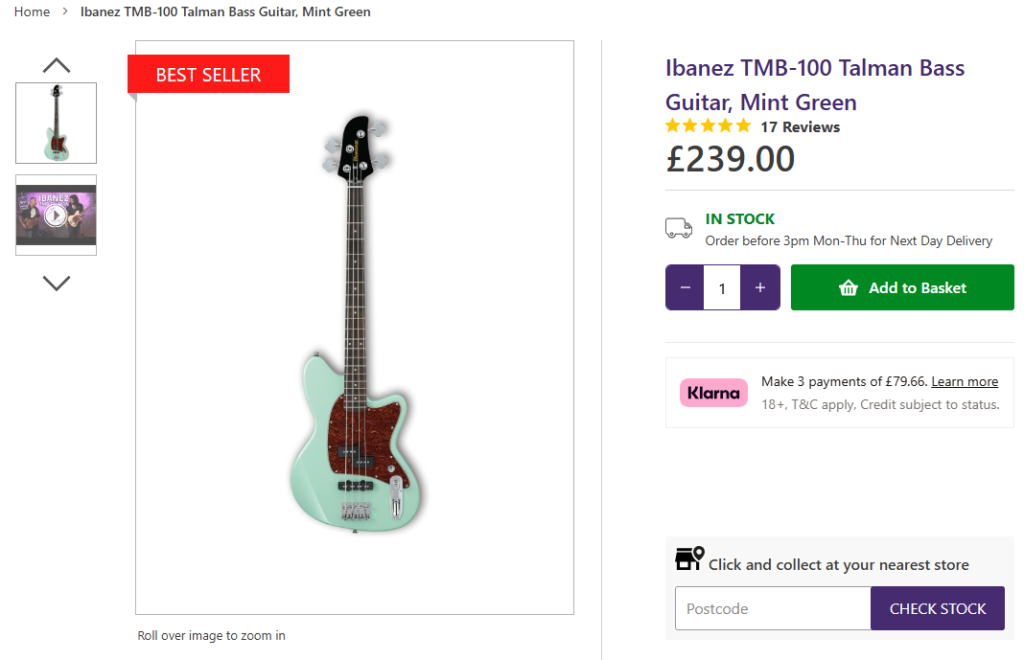
Task: Click the 17 Reviews link
Action: (x=799, y=126)
